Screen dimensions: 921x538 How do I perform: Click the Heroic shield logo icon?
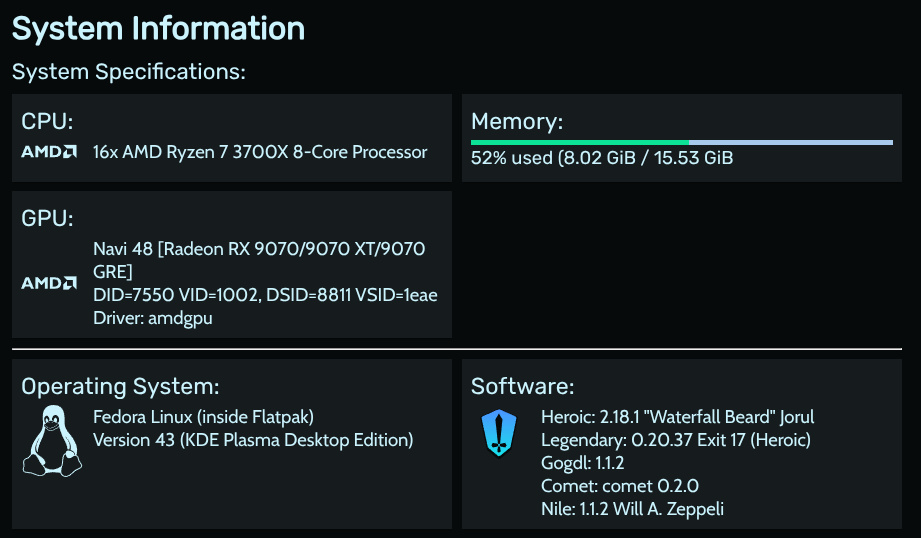point(498,433)
